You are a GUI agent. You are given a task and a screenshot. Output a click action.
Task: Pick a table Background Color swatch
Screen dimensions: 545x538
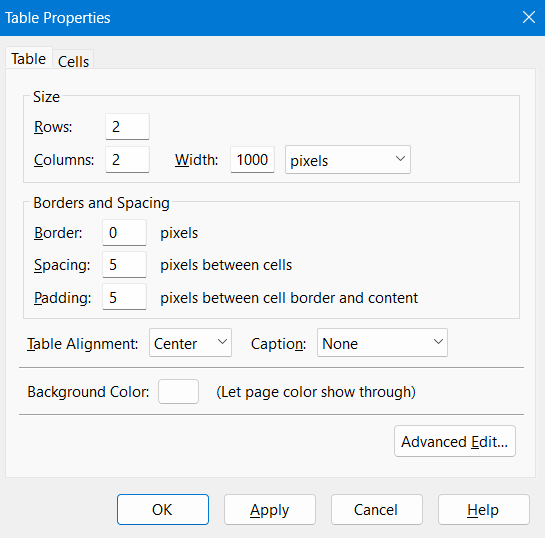tap(178, 392)
